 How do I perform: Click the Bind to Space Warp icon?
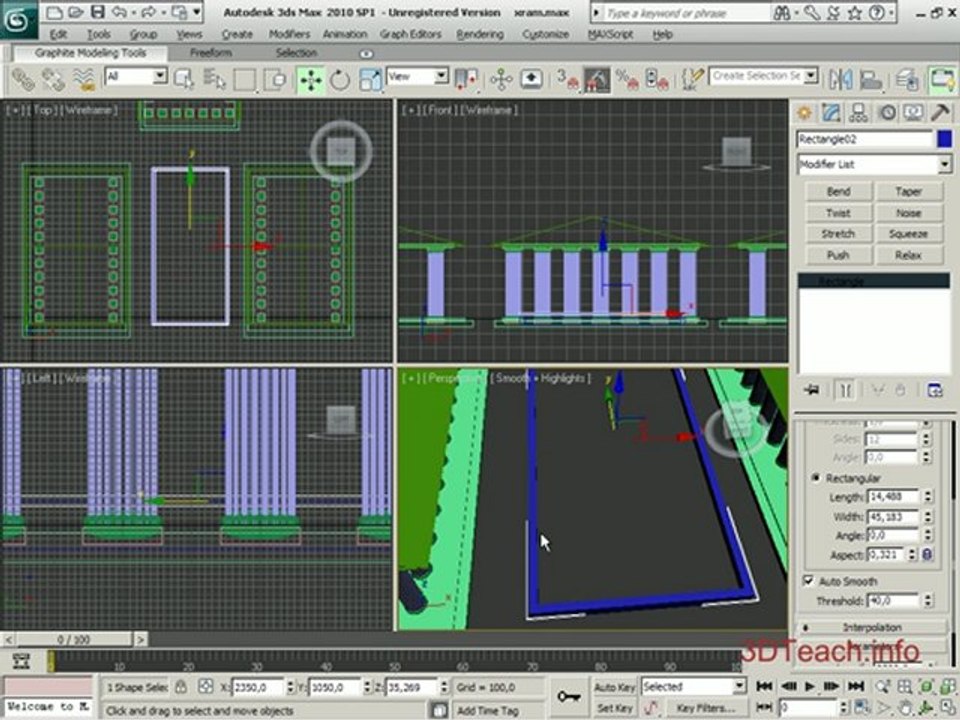pos(83,80)
